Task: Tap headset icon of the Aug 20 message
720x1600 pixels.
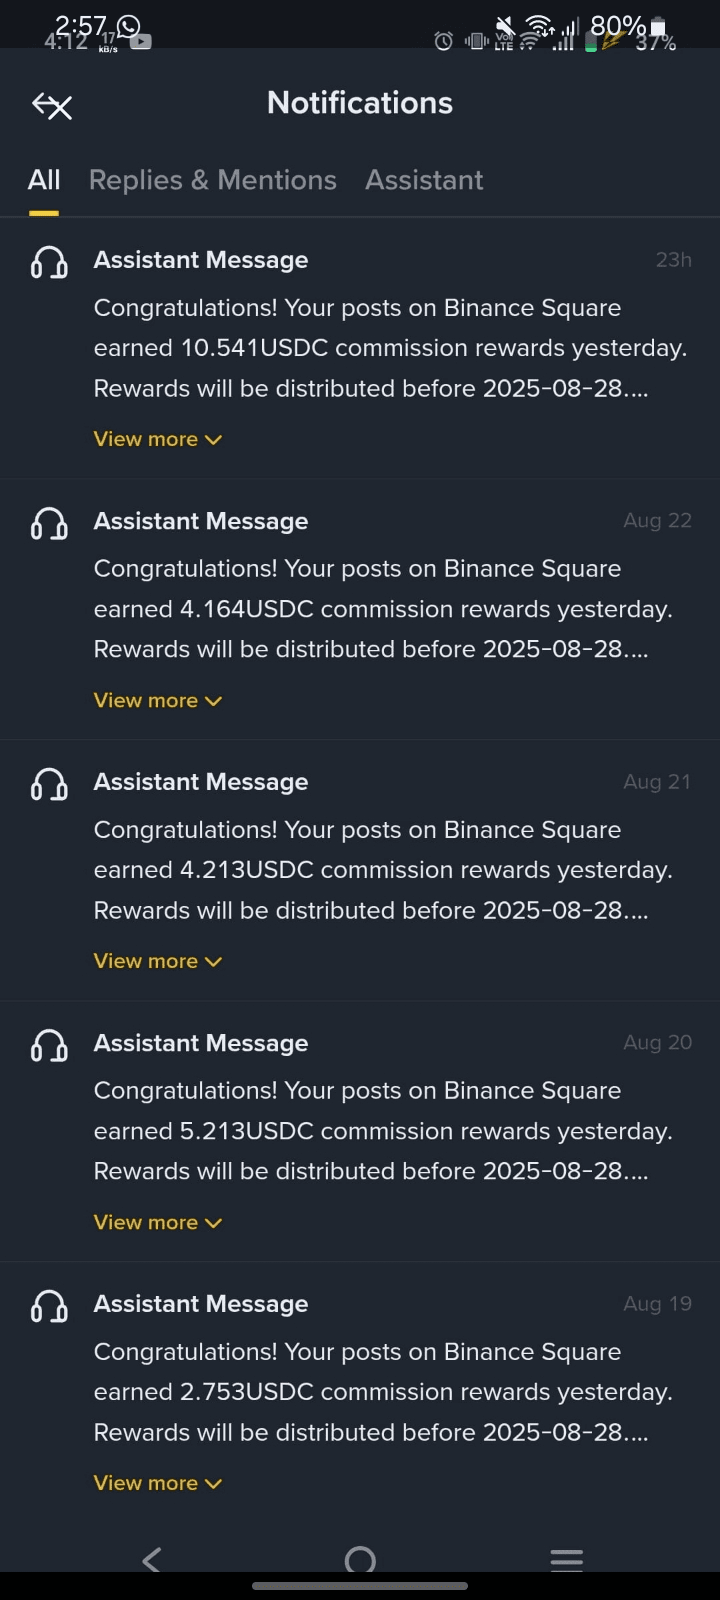Action: pos(49,1045)
